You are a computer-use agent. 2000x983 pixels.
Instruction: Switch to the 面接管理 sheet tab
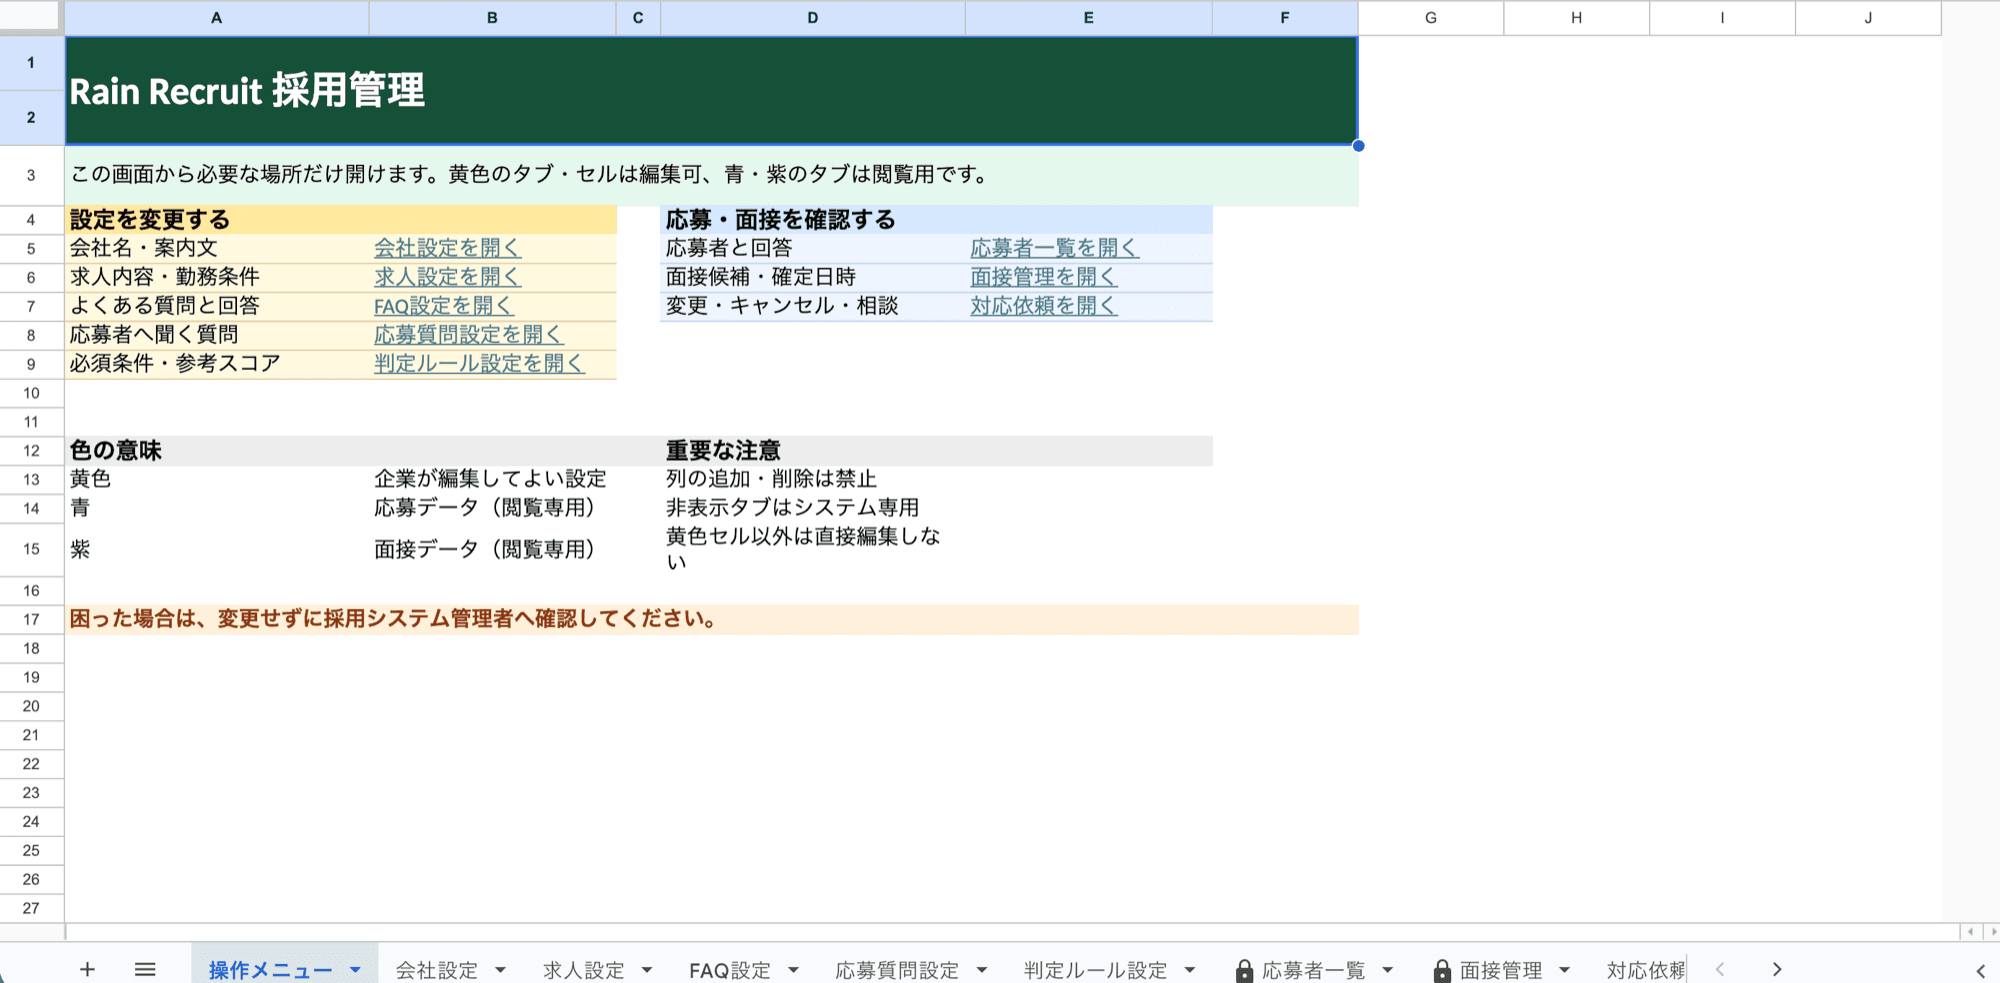coord(1501,970)
